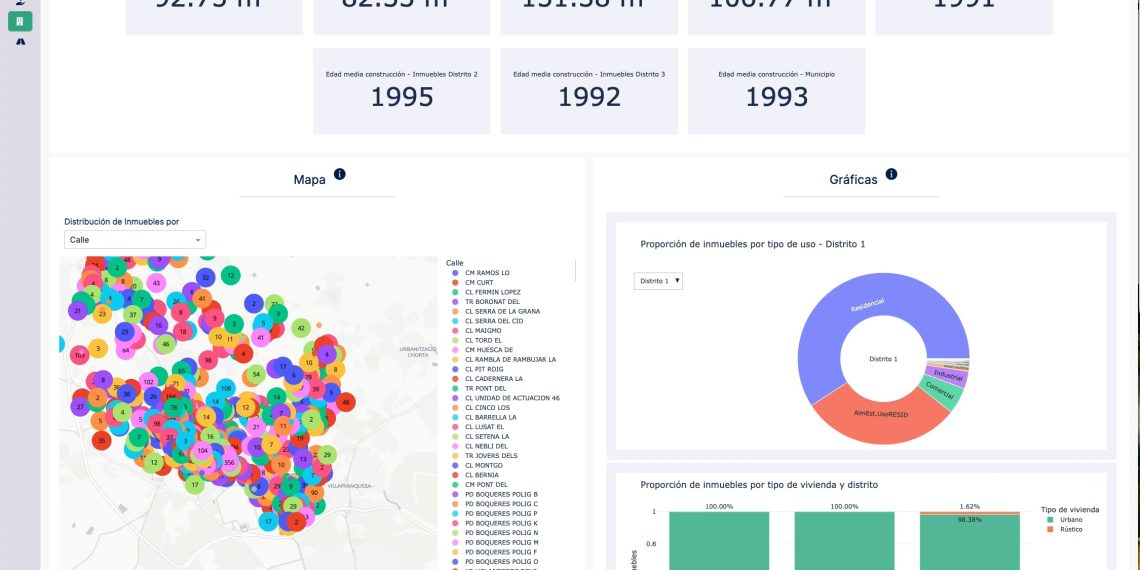Click CL MONTGO legend row

point(483,465)
